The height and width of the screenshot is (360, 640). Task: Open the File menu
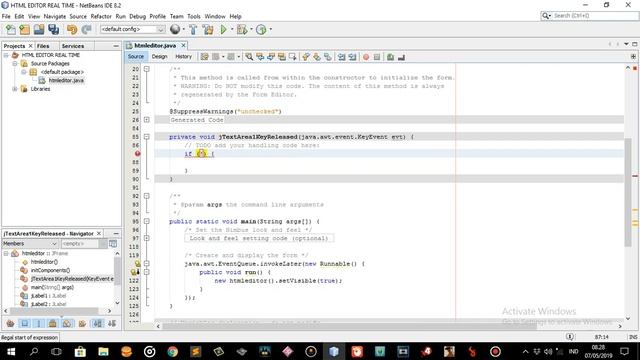click(x=6, y=16)
